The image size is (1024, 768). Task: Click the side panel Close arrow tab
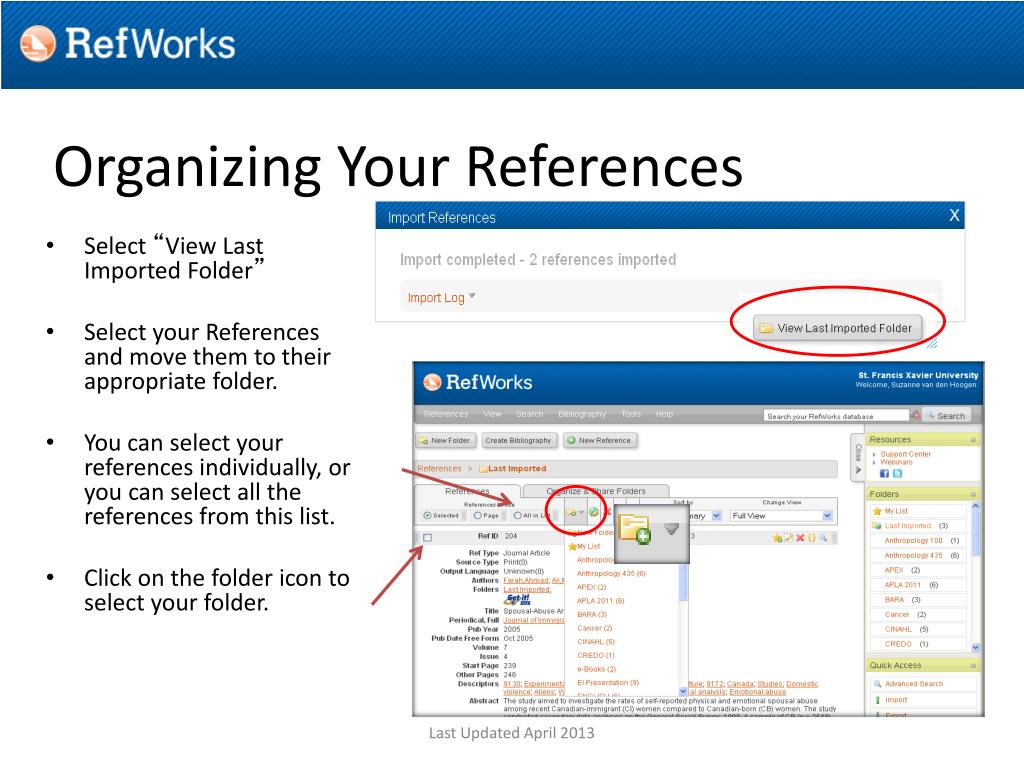[858, 458]
